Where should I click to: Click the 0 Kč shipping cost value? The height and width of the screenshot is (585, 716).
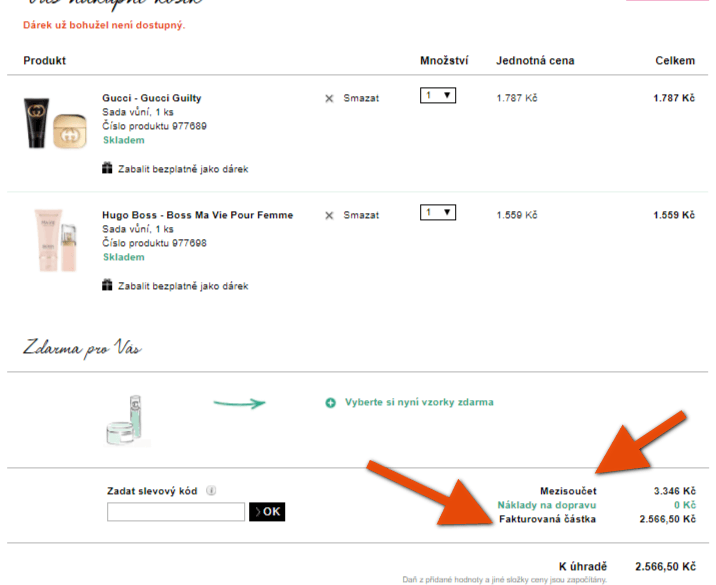685,505
